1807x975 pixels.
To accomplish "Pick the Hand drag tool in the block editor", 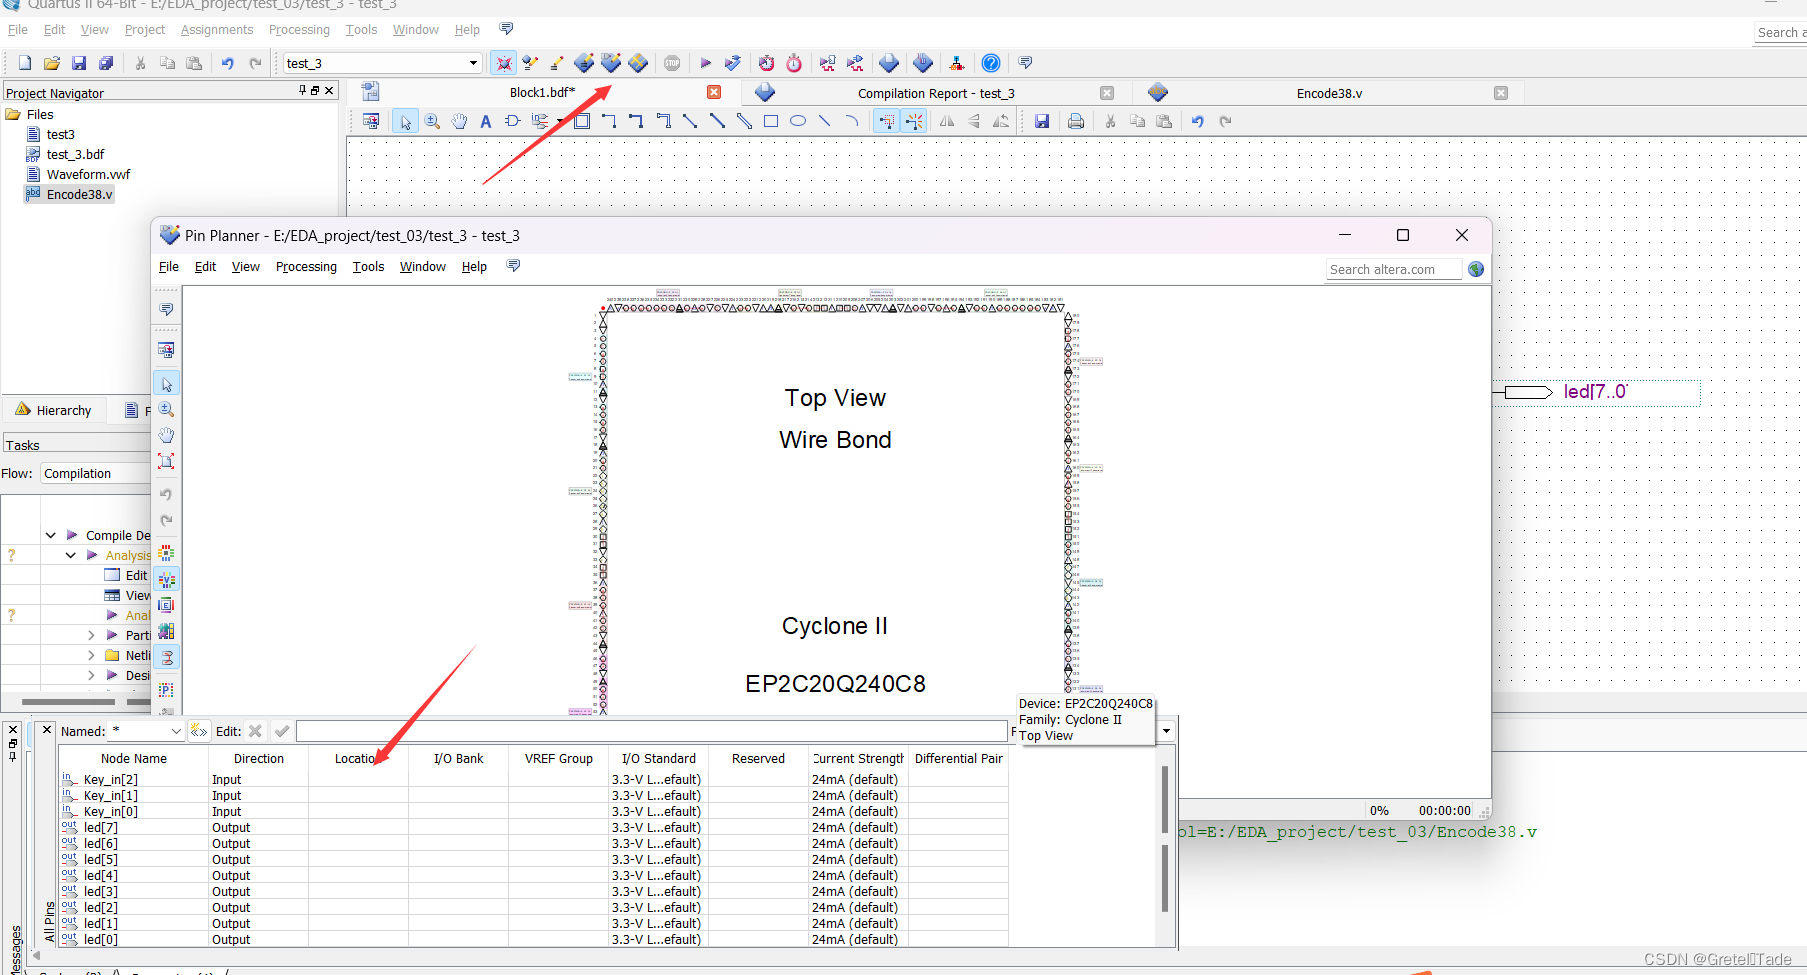I will (x=459, y=121).
